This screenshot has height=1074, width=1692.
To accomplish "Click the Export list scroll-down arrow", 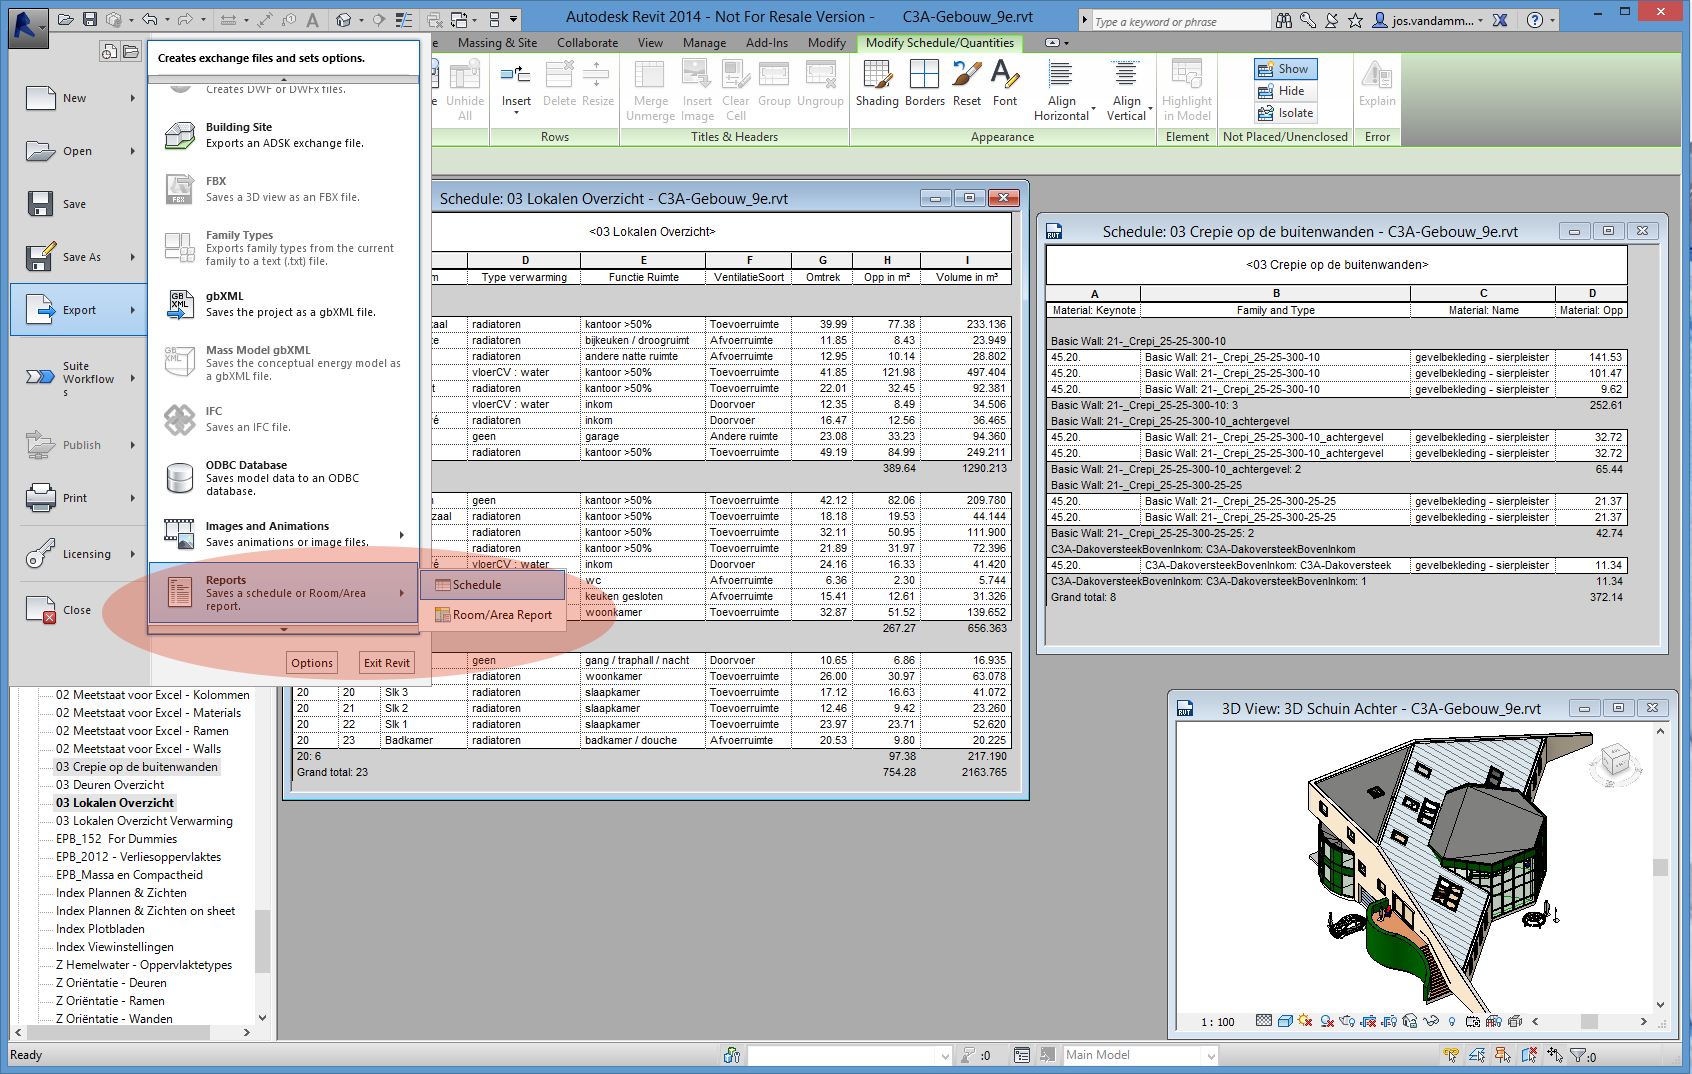I will coord(284,630).
